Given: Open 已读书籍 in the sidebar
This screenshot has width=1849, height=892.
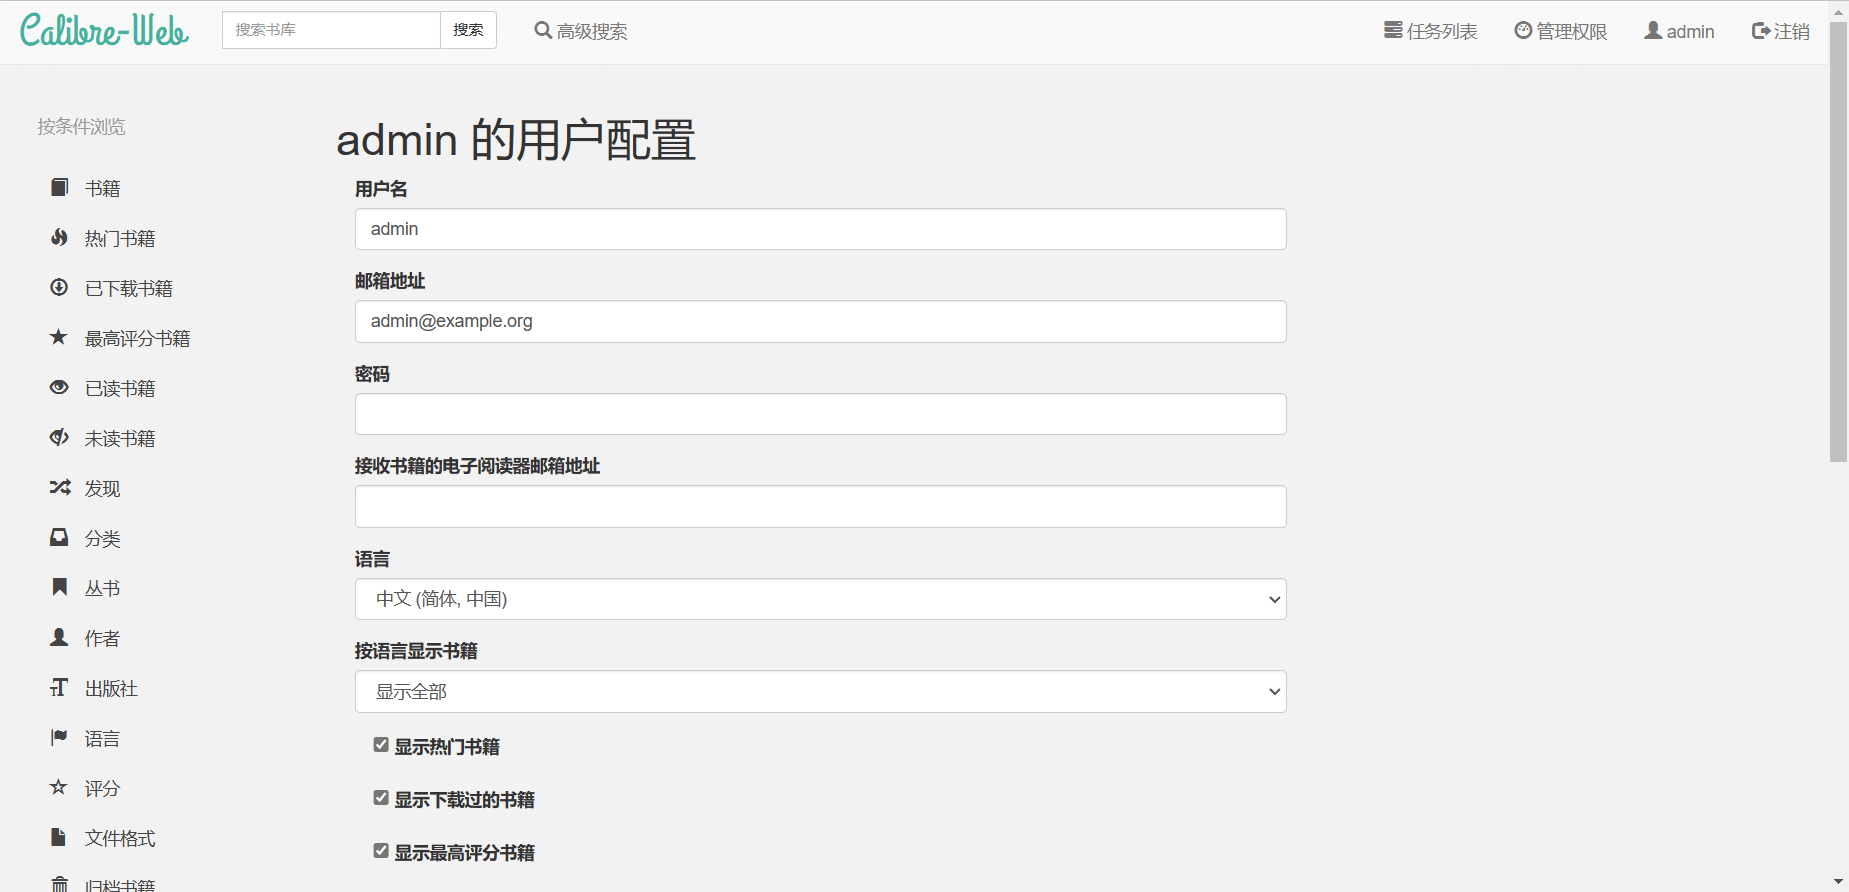Looking at the screenshot, I should point(120,388).
